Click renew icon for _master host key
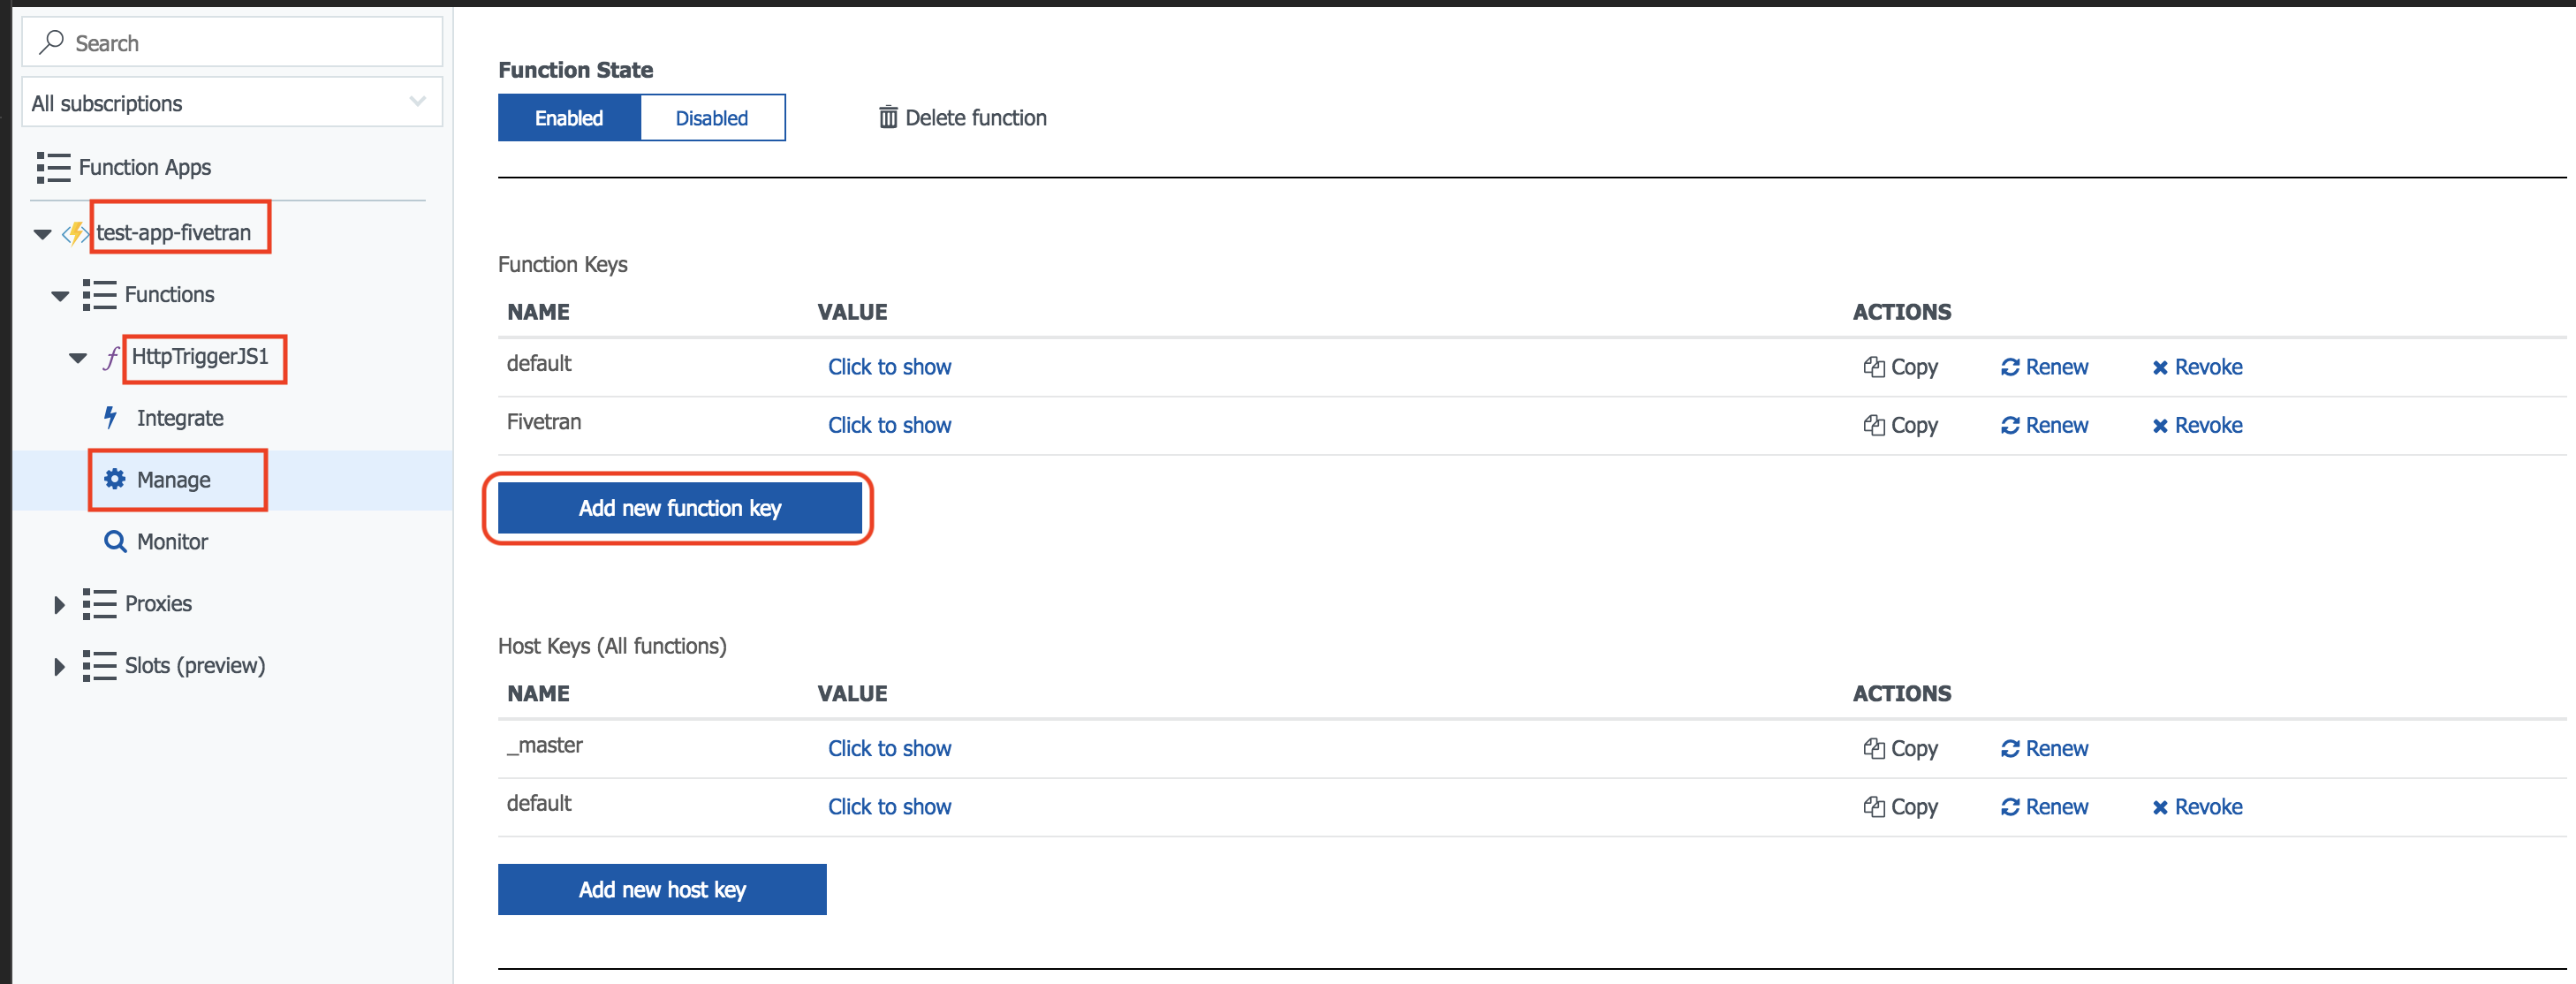 pyautogui.click(x=2009, y=748)
